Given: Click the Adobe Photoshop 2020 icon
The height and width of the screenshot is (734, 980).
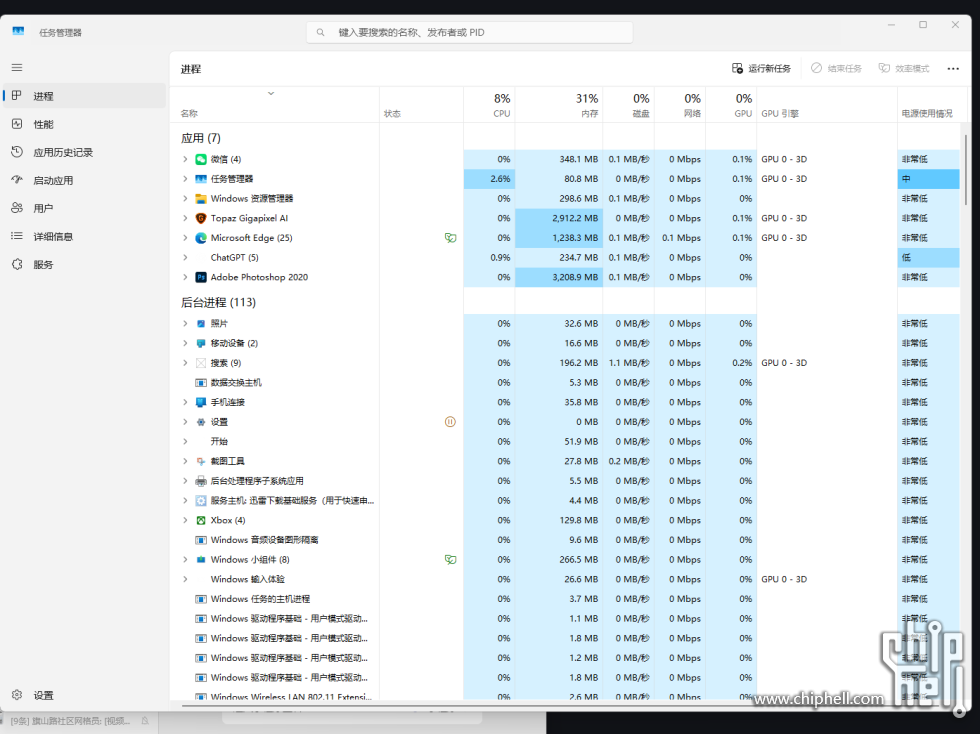Looking at the screenshot, I should coord(201,277).
